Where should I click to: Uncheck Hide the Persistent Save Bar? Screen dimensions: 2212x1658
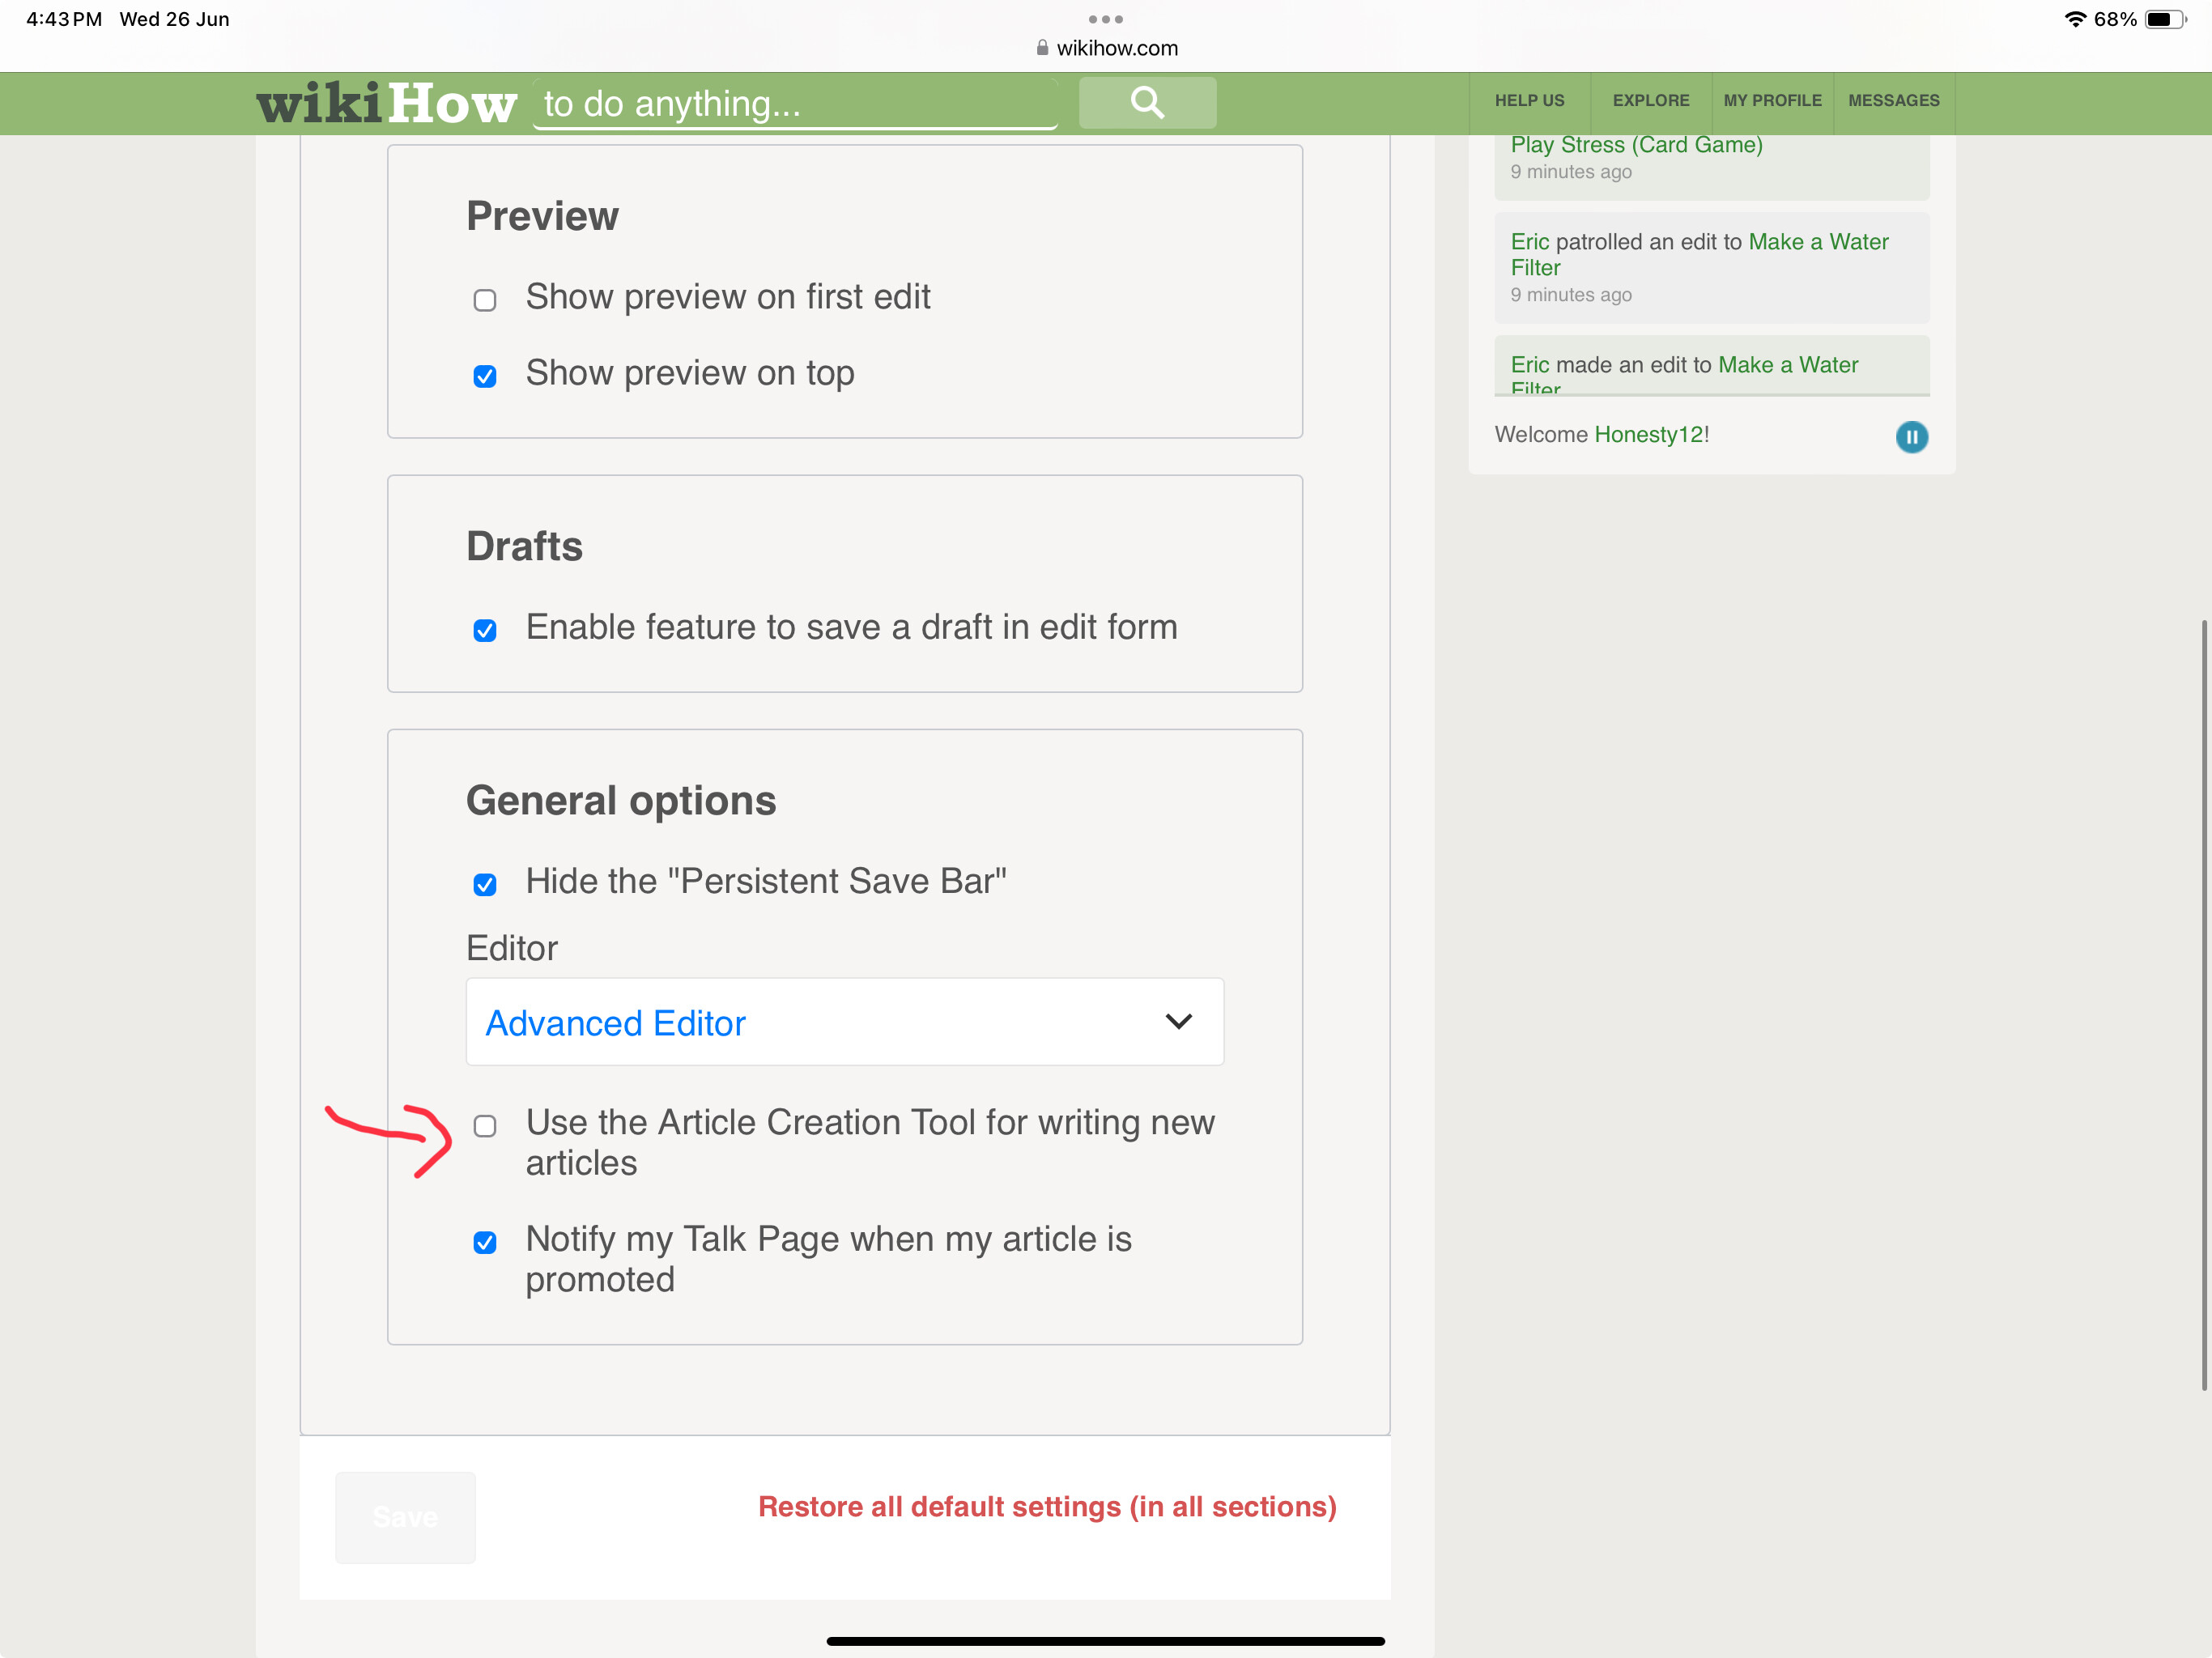point(485,884)
